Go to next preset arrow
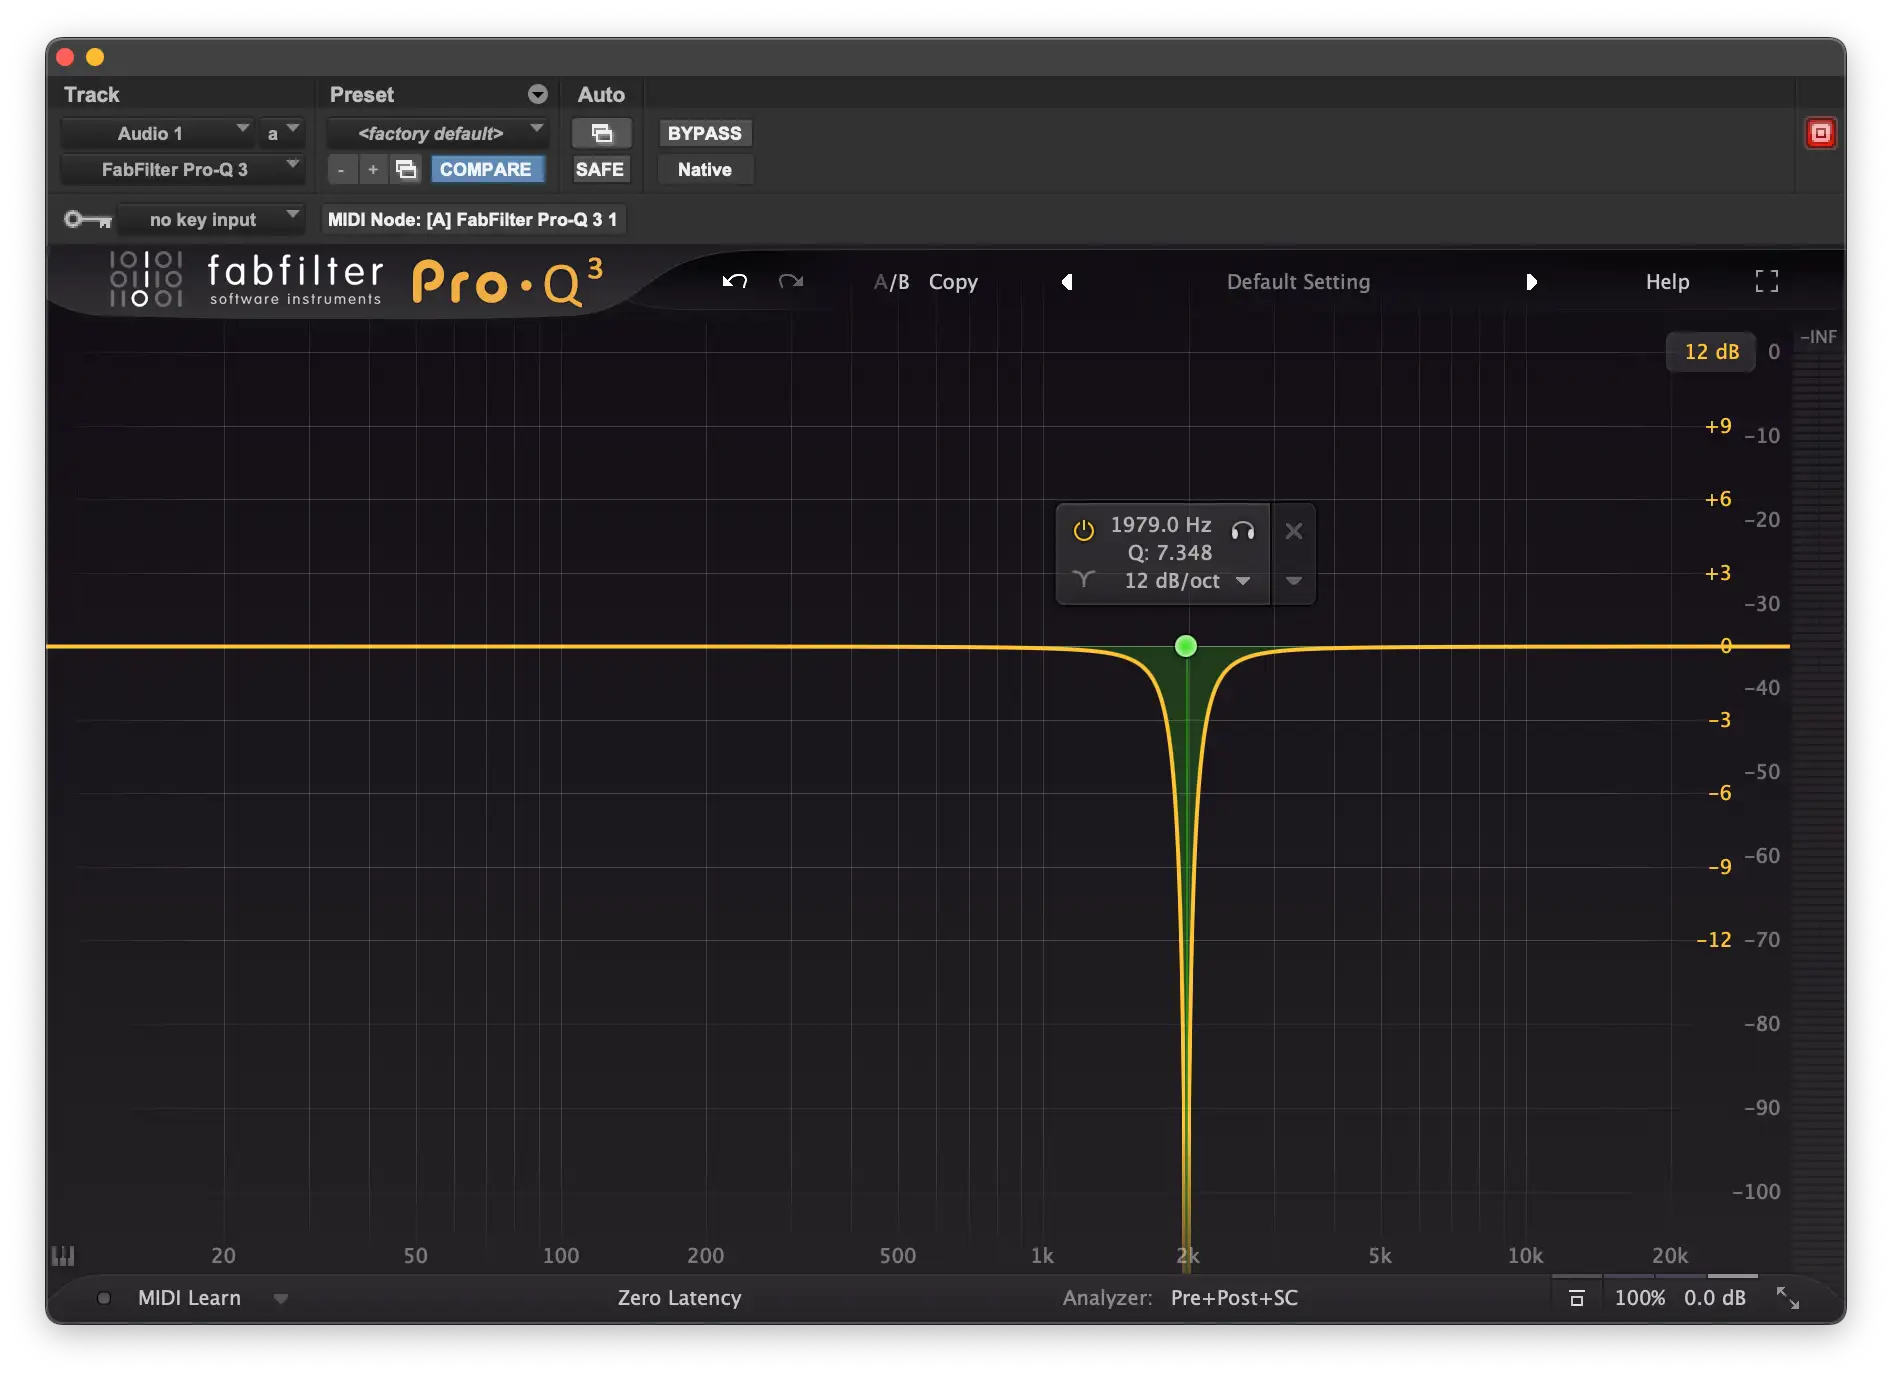 (x=1531, y=282)
